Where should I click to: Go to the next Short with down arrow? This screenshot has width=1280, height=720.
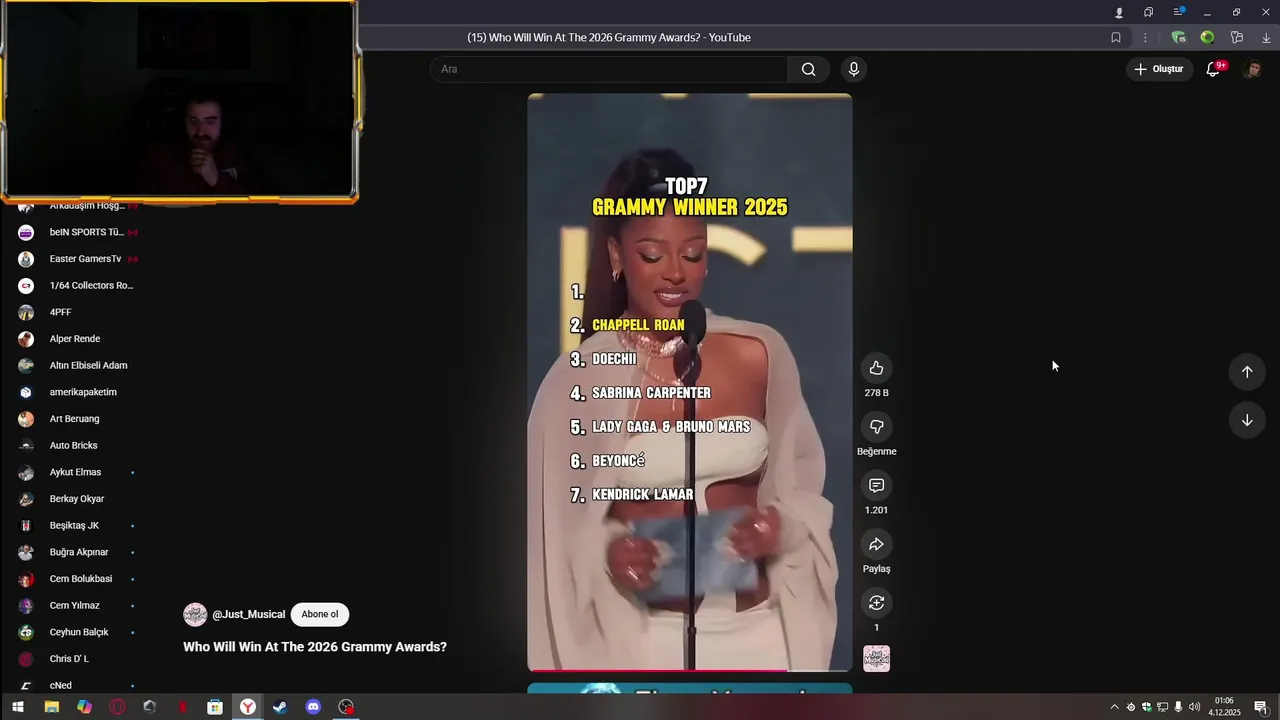1247,420
